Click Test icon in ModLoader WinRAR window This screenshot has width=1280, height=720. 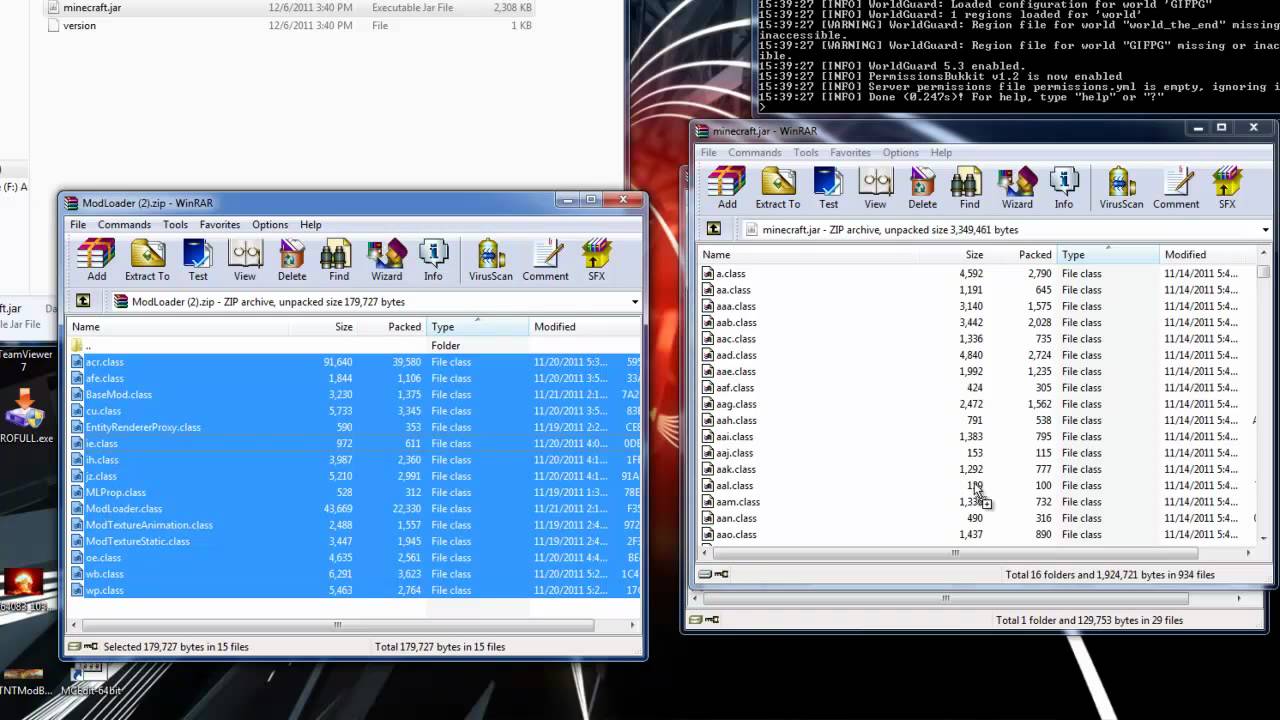click(x=198, y=259)
